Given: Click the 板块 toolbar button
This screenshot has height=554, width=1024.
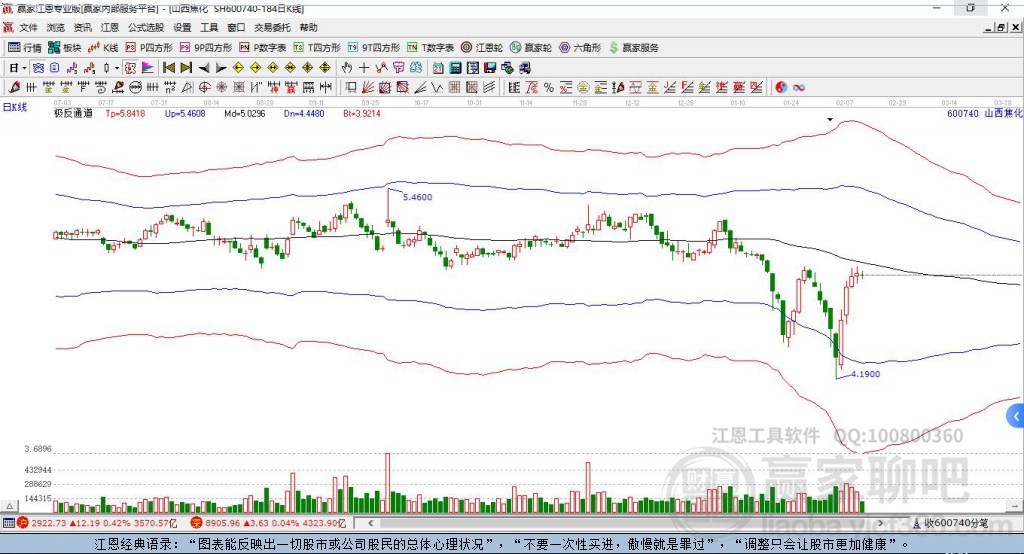Looking at the screenshot, I should [x=64, y=48].
